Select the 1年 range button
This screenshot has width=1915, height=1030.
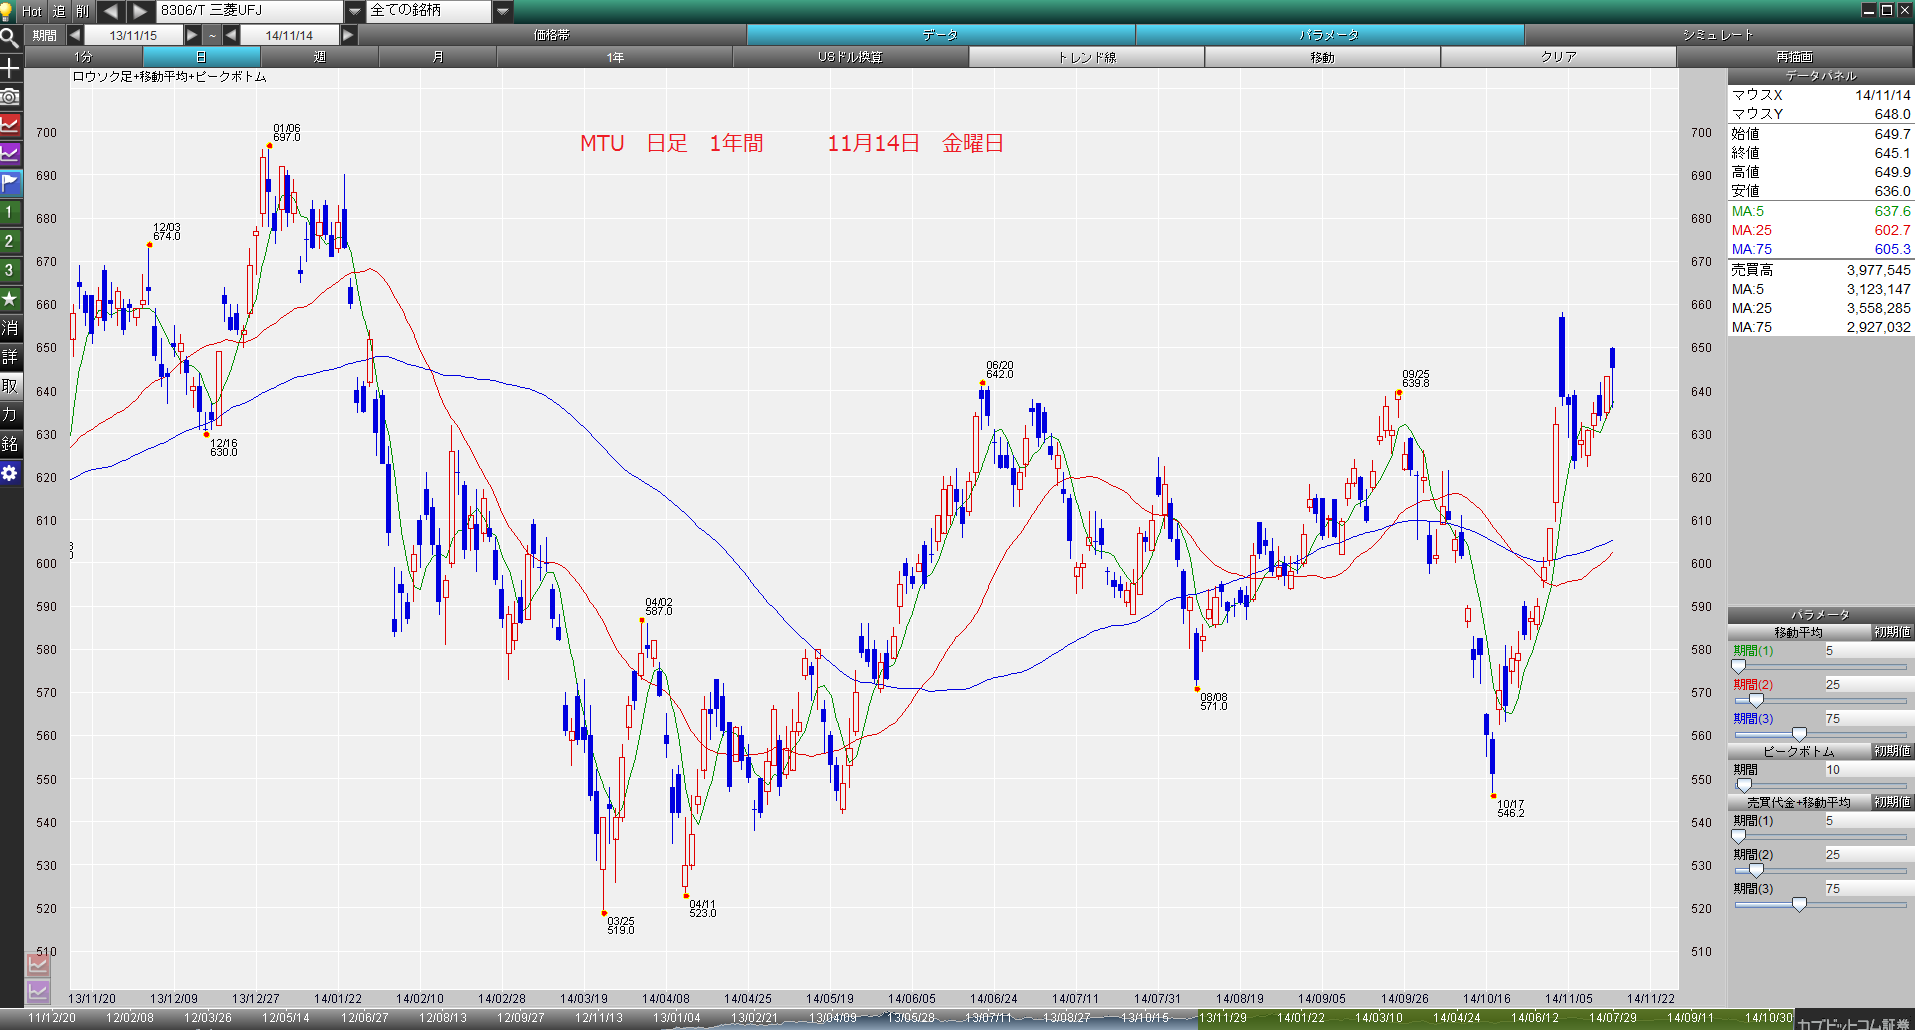[615, 57]
